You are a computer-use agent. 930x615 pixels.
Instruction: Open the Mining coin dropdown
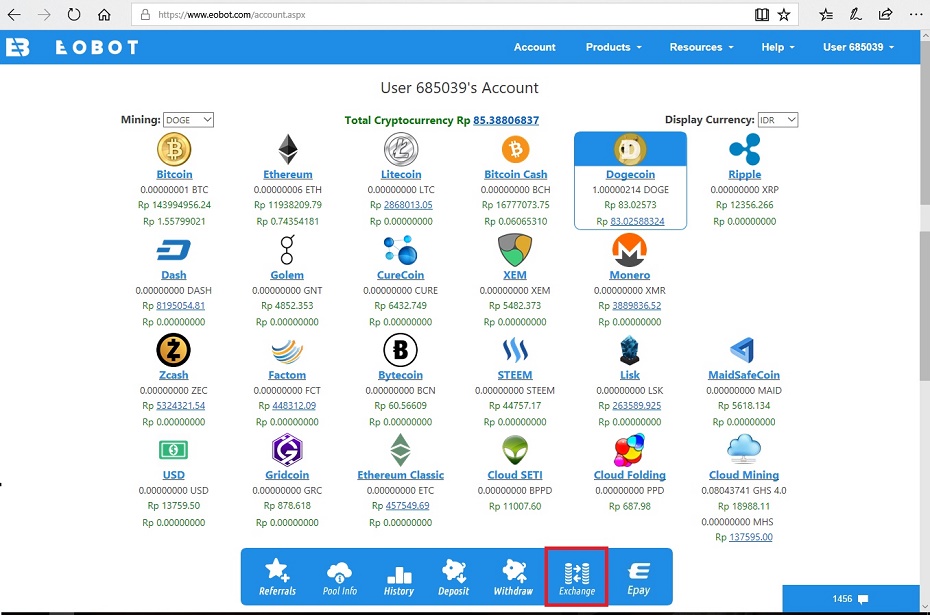tap(188, 120)
